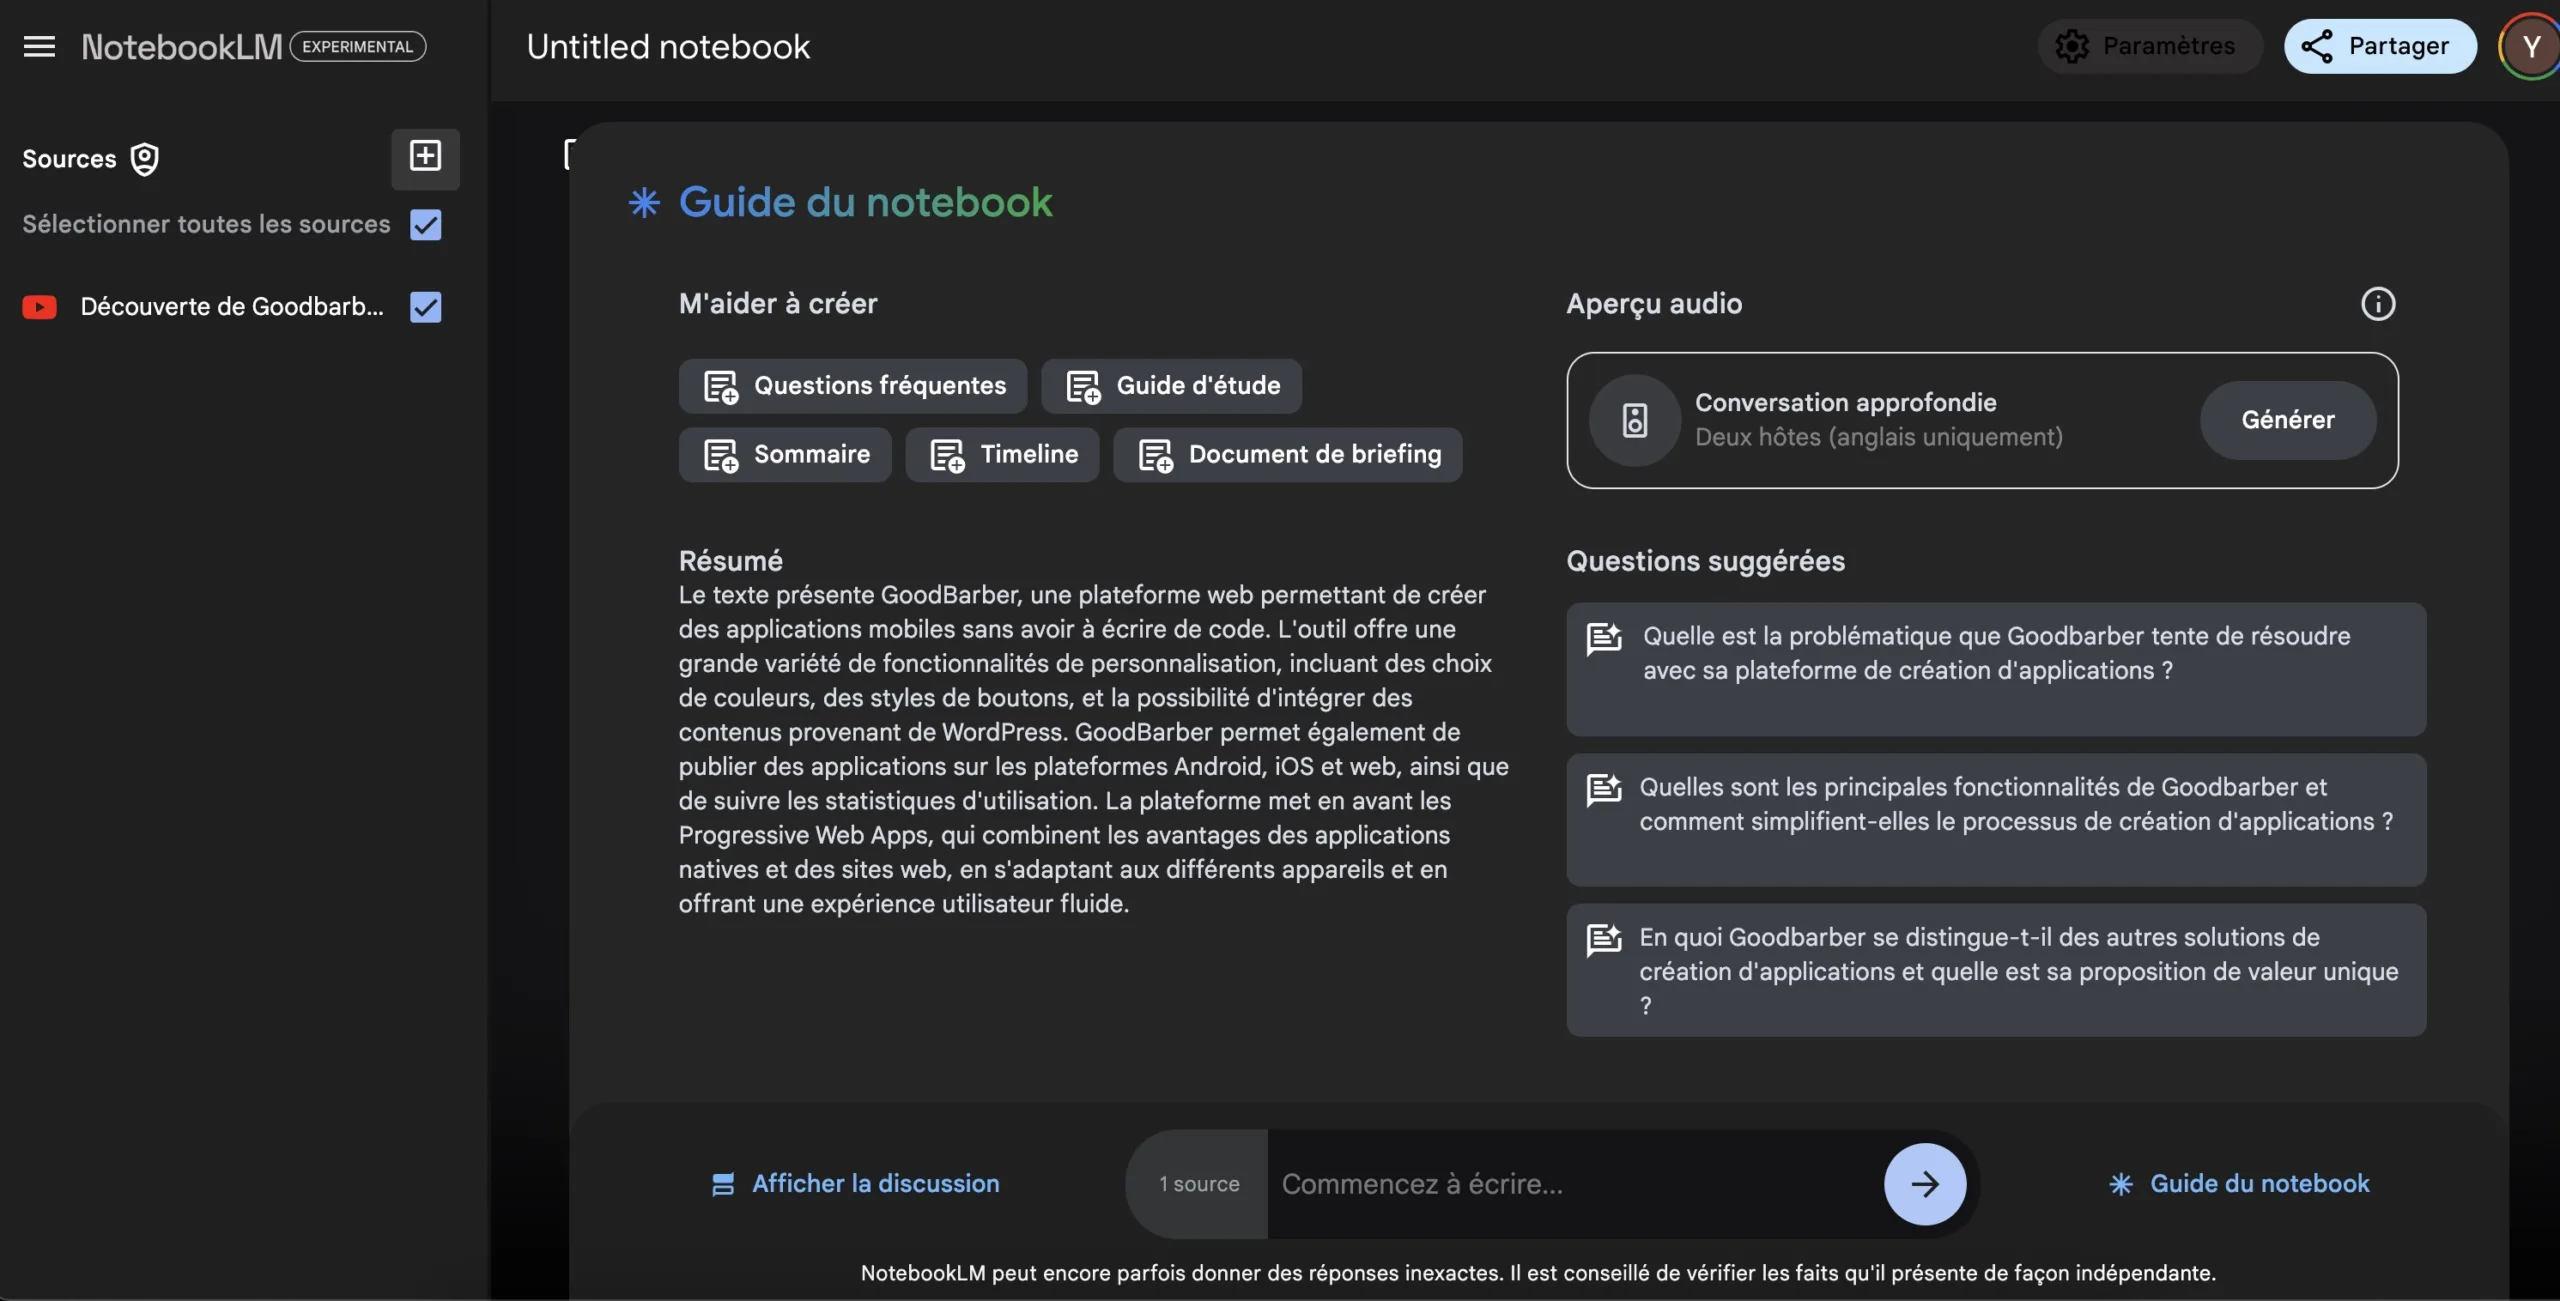Create a Document de briefing
This screenshot has height=1301, width=2560.
pyautogui.click(x=1288, y=455)
